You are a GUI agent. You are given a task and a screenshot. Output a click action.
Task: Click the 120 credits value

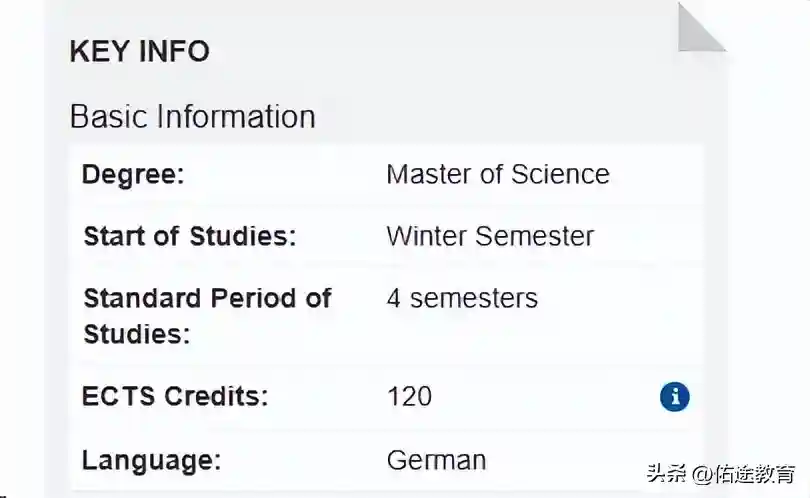click(409, 396)
